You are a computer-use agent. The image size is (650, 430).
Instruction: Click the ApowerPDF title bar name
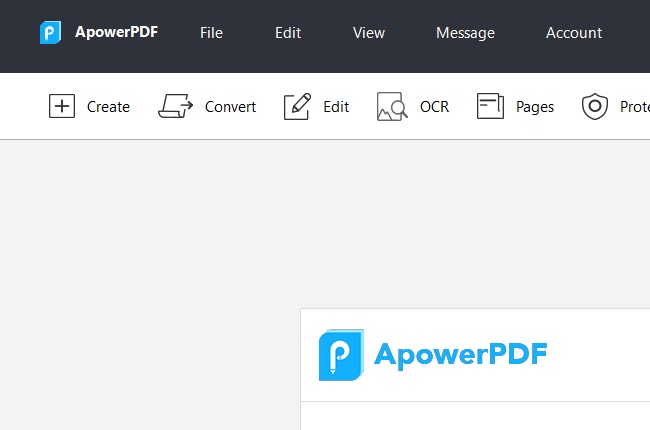pyautogui.click(x=116, y=32)
